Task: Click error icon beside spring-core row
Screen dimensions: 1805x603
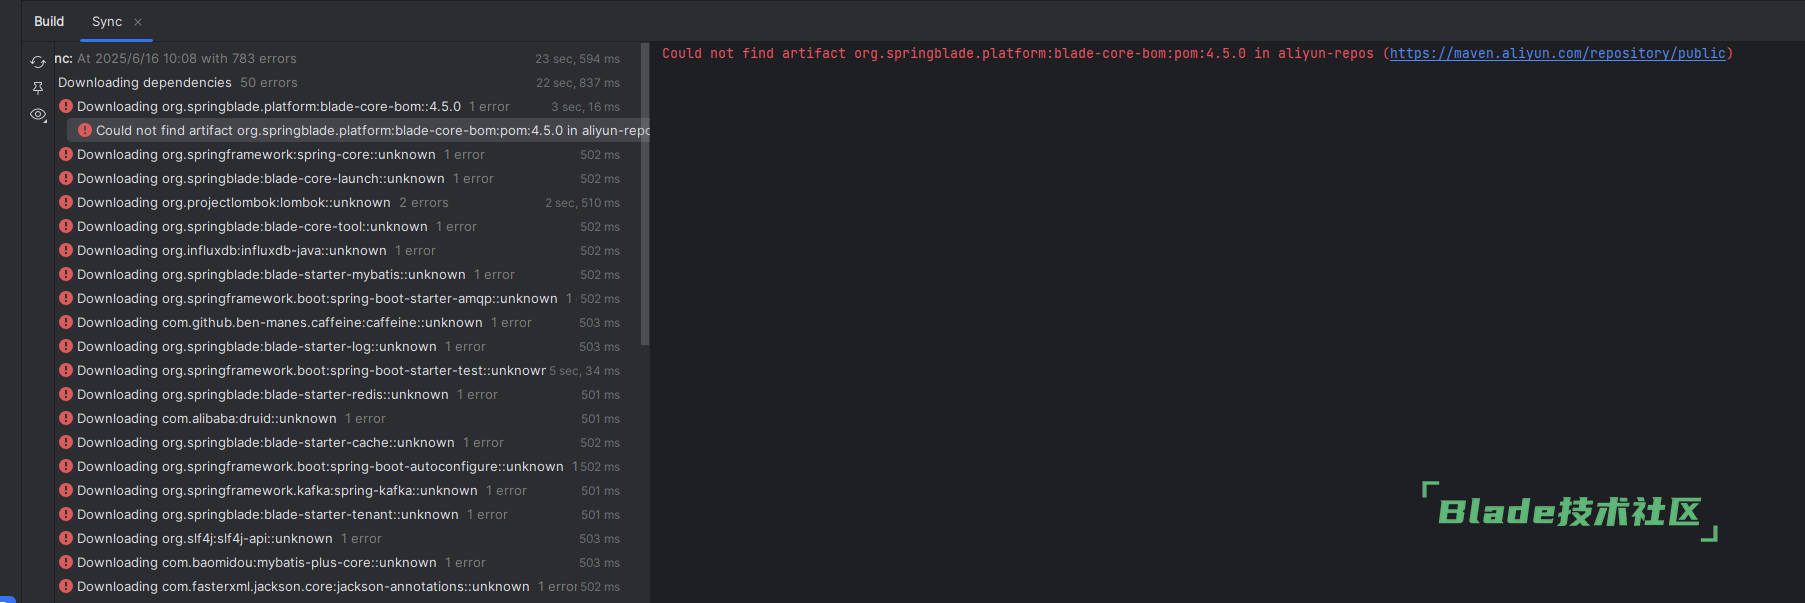Action: (x=66, y=154)
